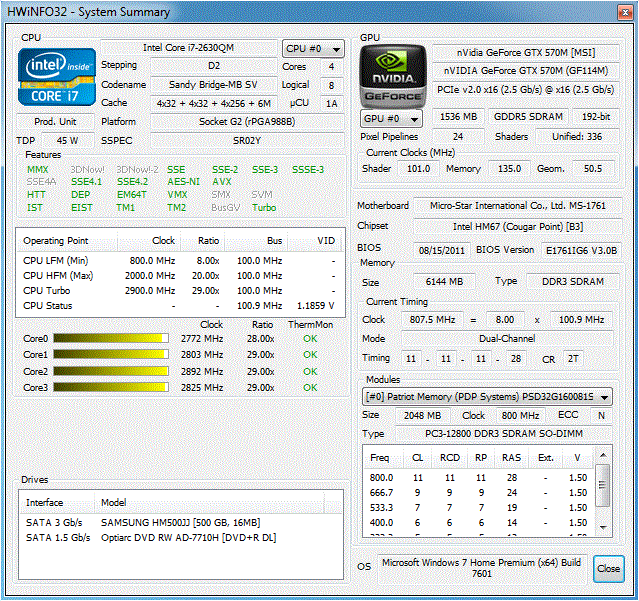The image size is (639, 601).
Task: Select the 533.3 frequency timing row
Action: pos(479,508)
